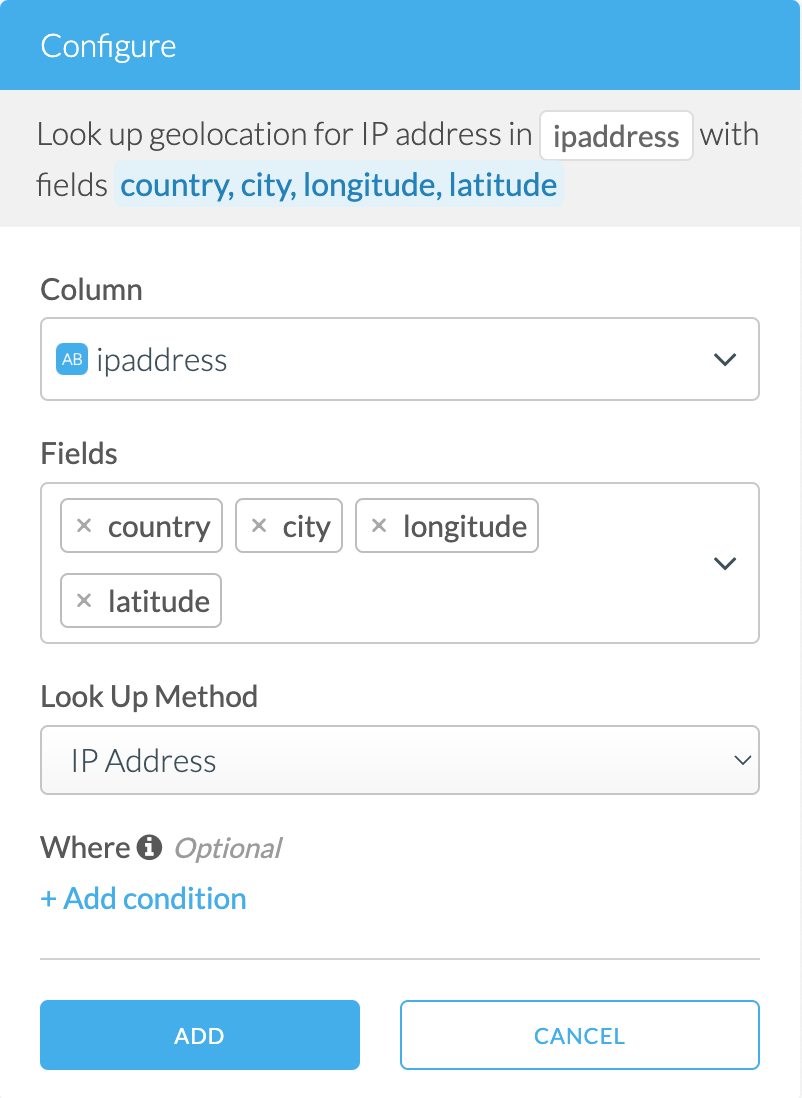Image resolution: width=802 pixels, height=1098 pixels.
Task: Click the highlighted fields summary link
Action: click(338, 185)
